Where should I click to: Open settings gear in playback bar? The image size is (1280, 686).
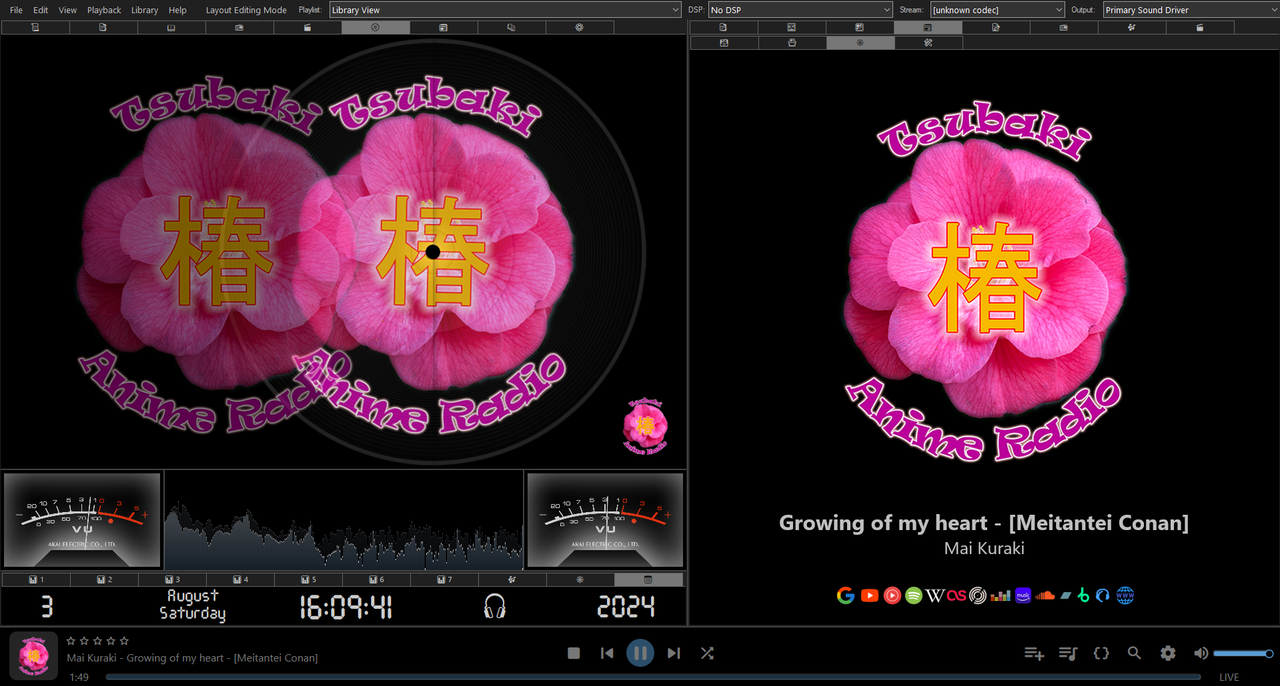[1168, 653]
